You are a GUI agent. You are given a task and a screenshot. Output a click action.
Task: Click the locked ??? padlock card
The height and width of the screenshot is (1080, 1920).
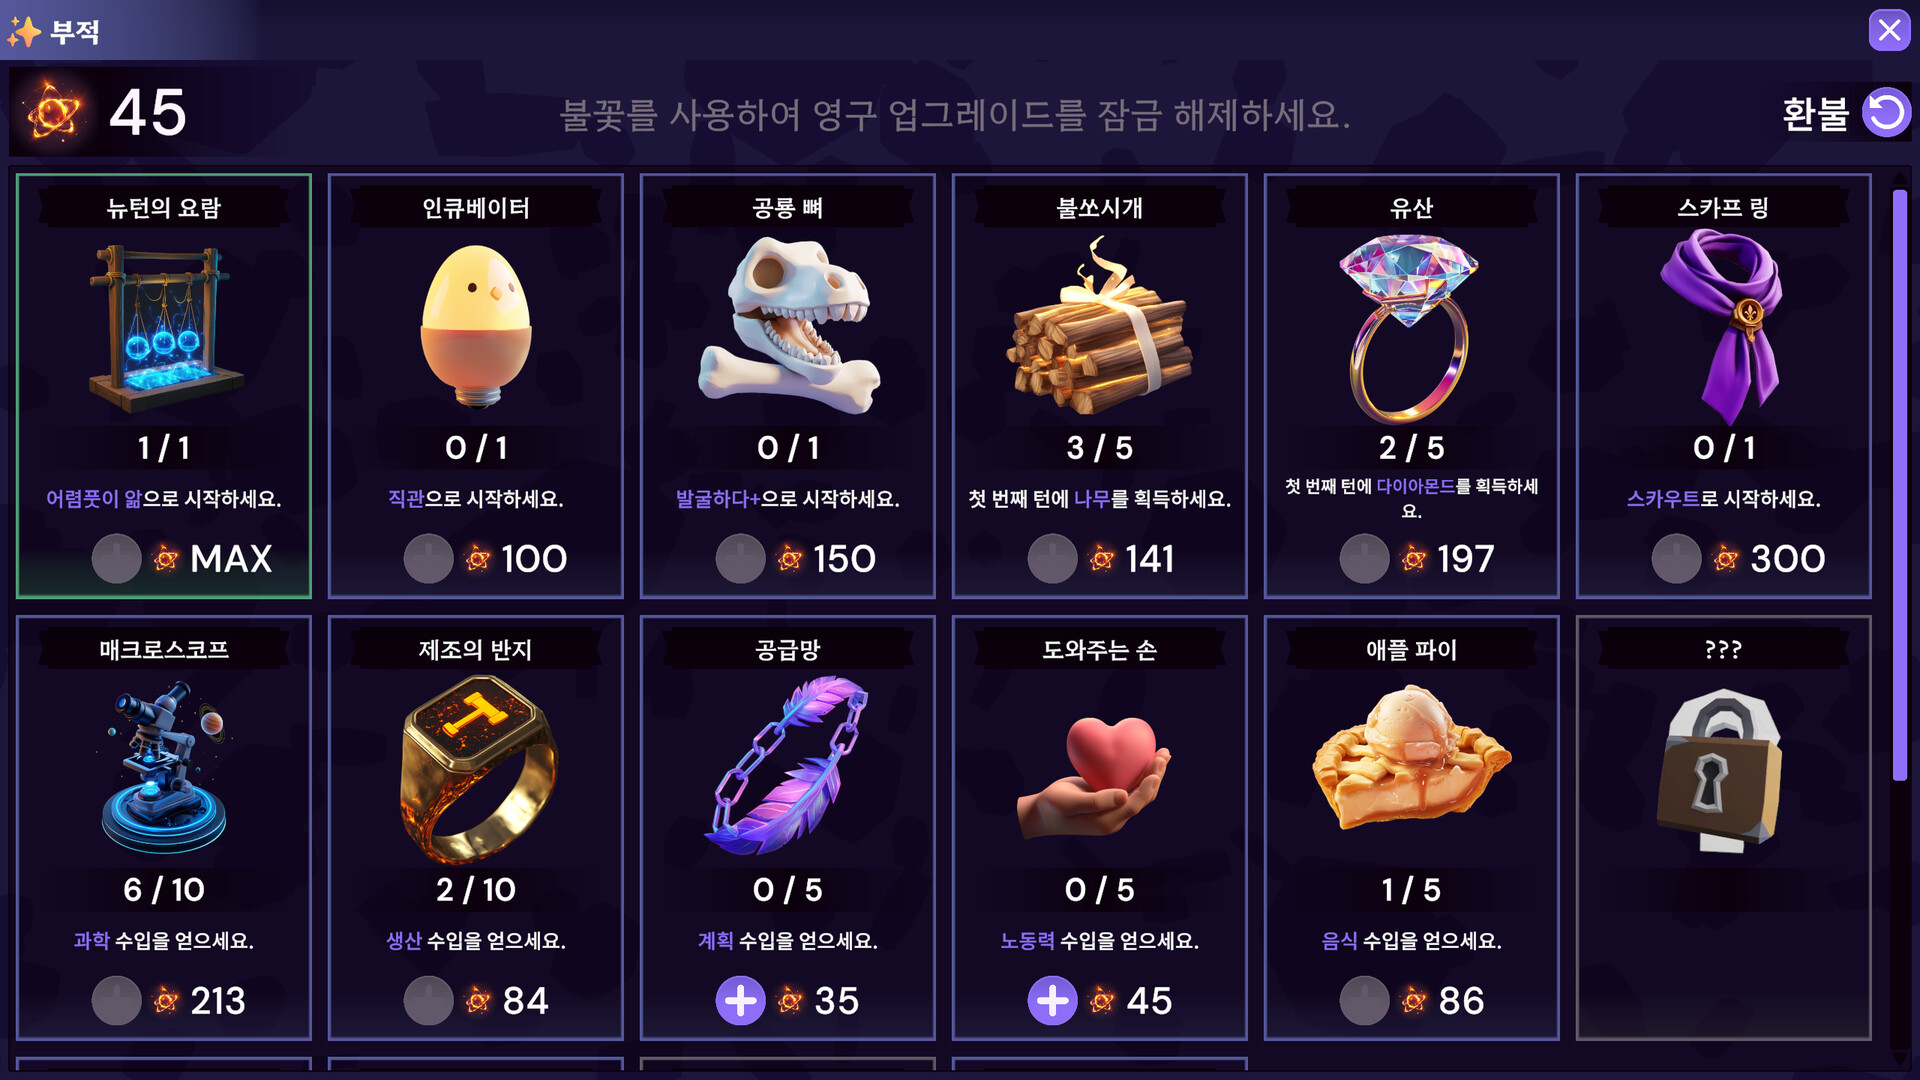(x=1723, y=828)
